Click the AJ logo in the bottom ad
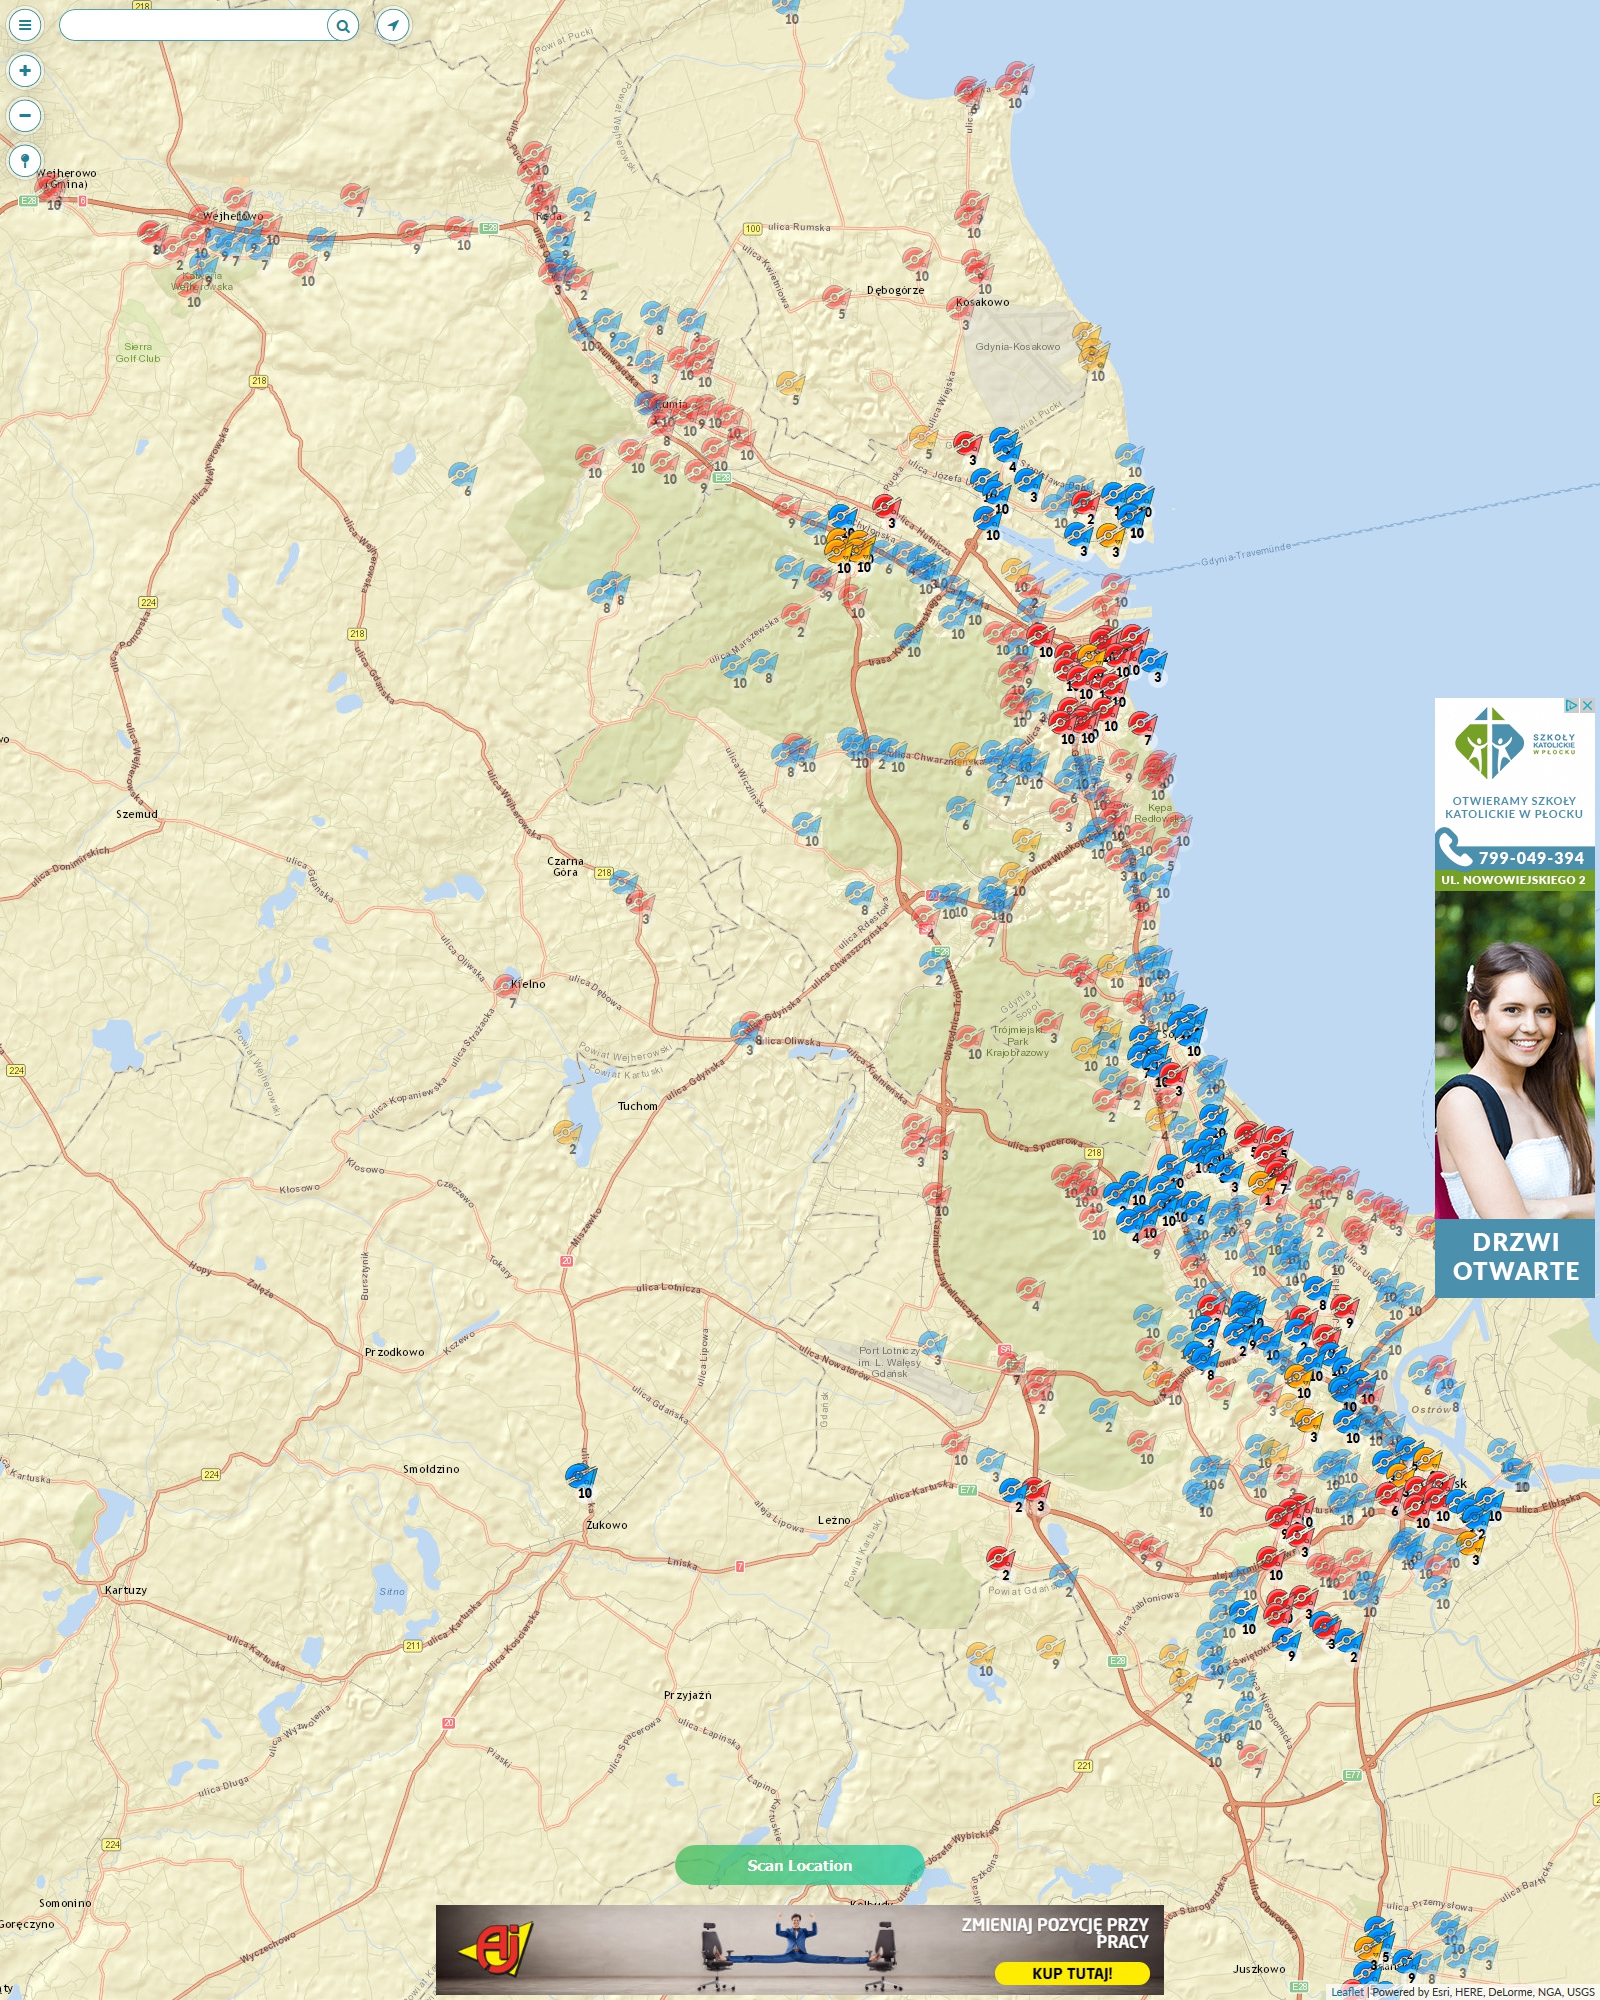Image resolution: width=1600 pixels, height=2000 pixels. click(x=495, y=1949)
